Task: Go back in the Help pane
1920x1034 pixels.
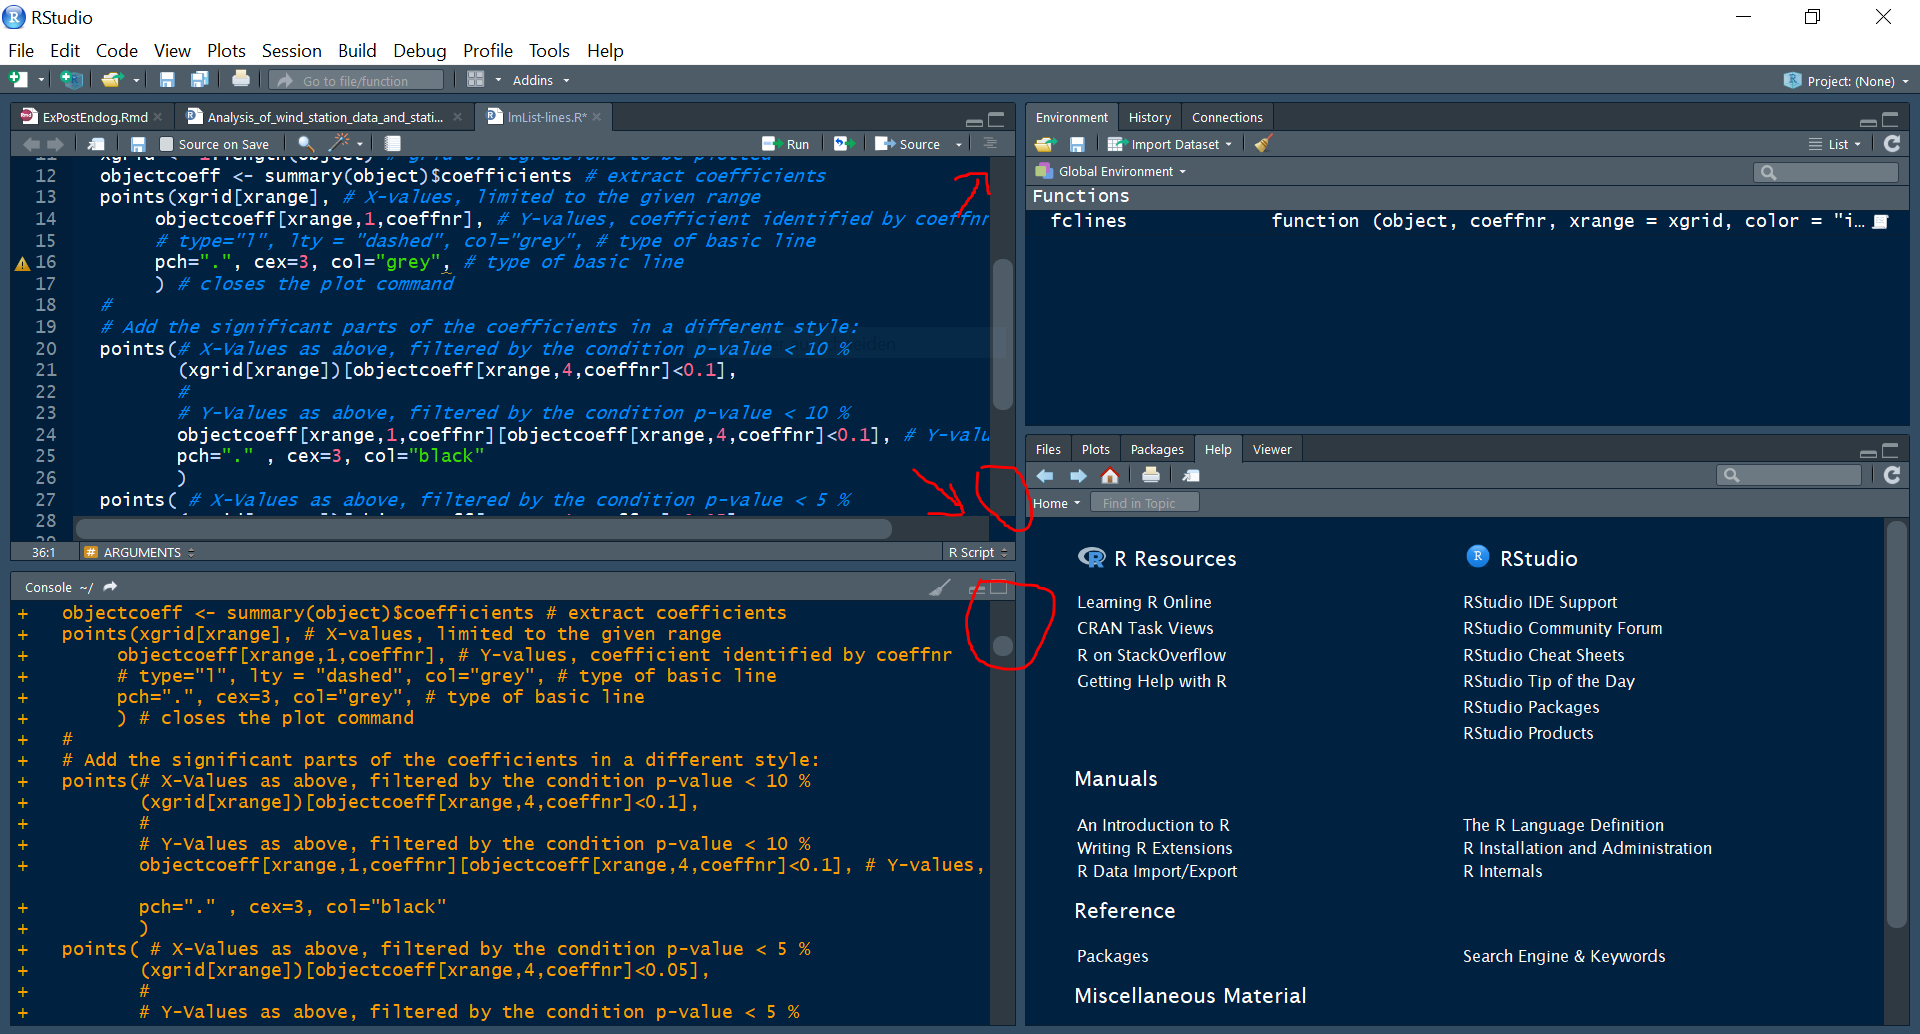Action: pyautogui.click(x=1045, y=476)
